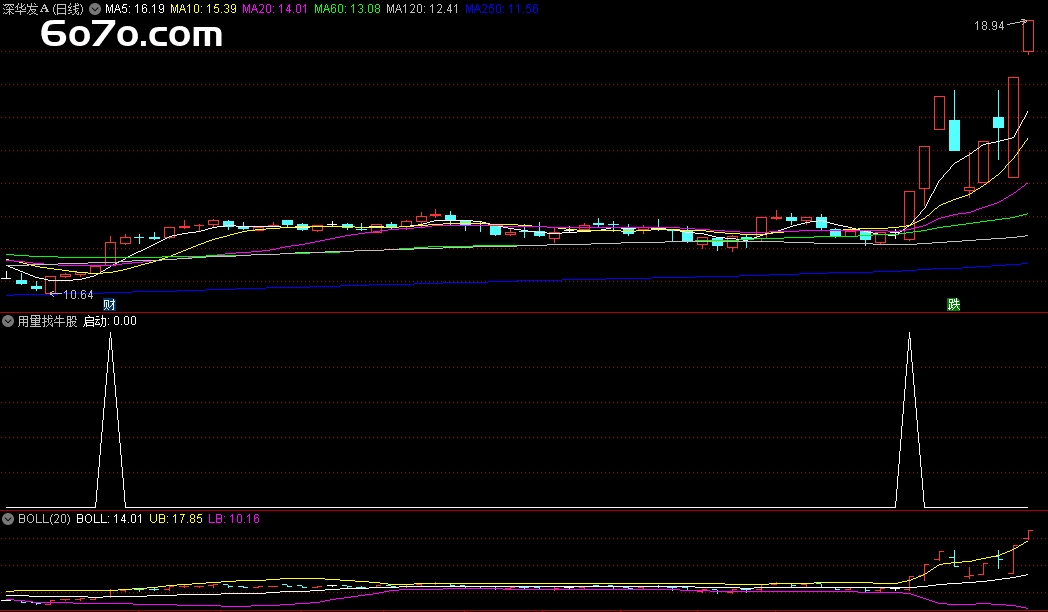Click the second signal spike peak in 用量找牛股 panel

(909, 333)
